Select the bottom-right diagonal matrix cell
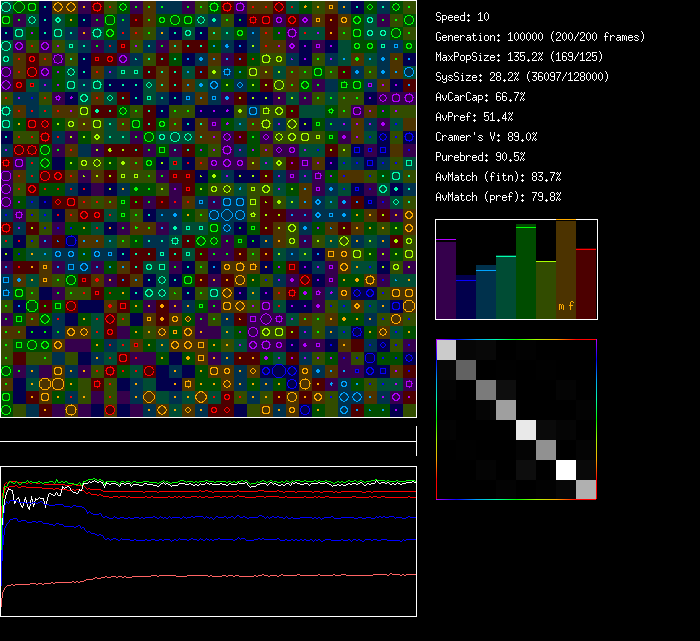The height and width of the screenshot is (641, 700). click(x=586, y=489)
